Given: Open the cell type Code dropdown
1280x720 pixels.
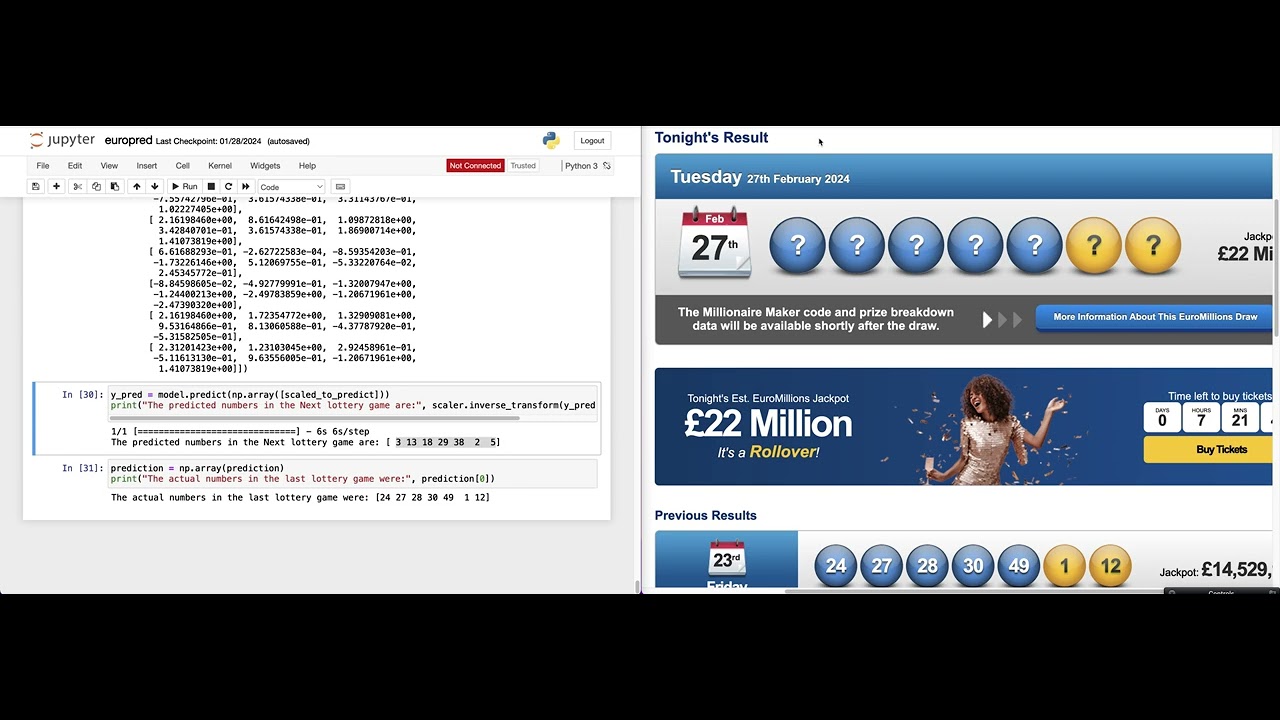Looking at the screenshot, I should coord(292,187).
